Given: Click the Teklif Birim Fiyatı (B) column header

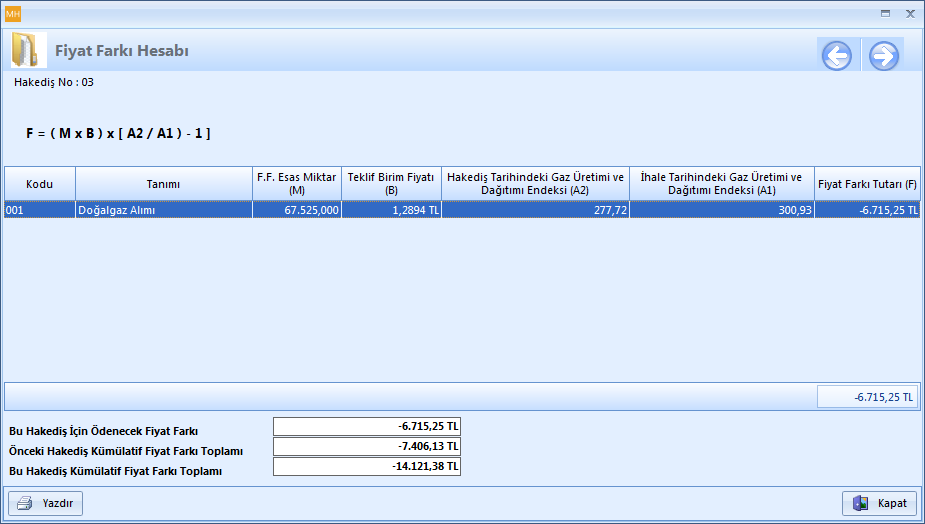Looking at the screenshot, I should click(x=391, y=184).
